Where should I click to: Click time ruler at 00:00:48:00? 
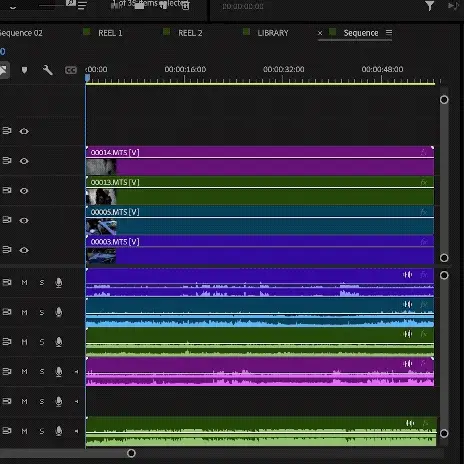pyautogui.click(x=382, y=69)
